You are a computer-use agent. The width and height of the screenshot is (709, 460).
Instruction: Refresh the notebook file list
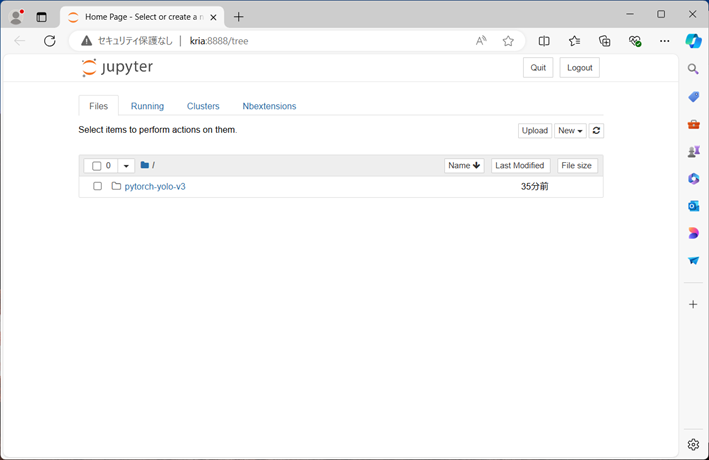click(597, 131)
